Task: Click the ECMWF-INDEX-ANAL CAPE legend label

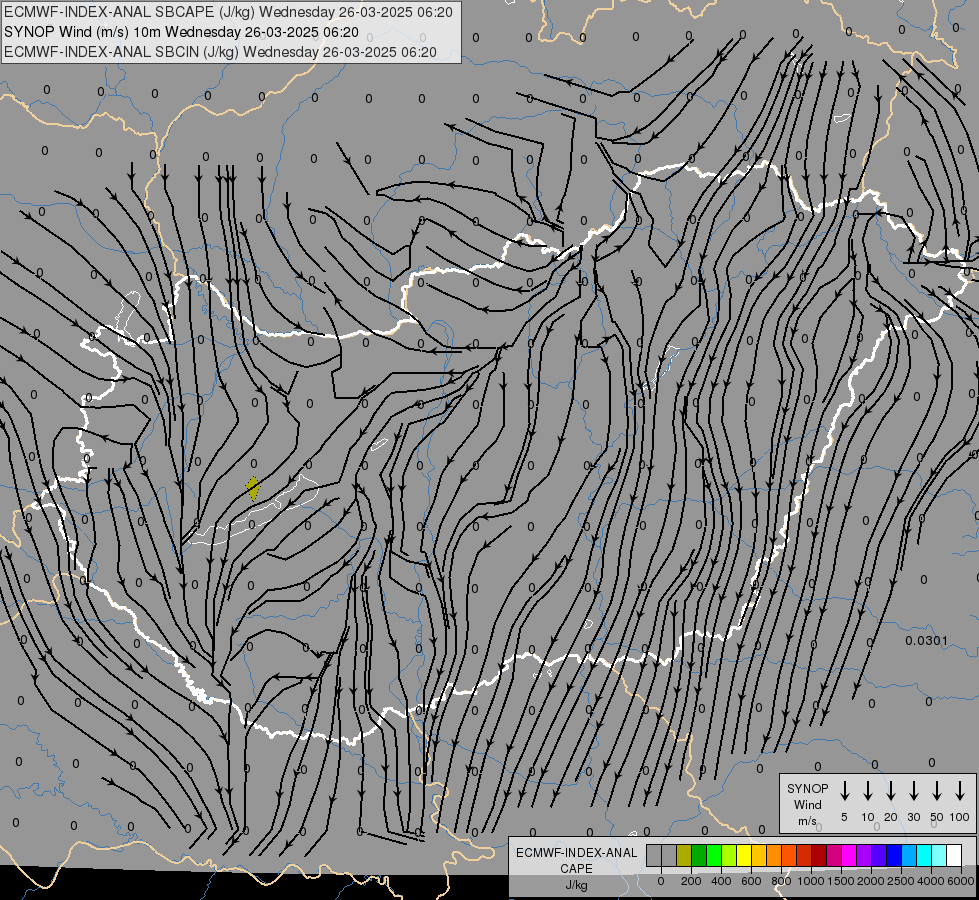Action: (576, 861)
